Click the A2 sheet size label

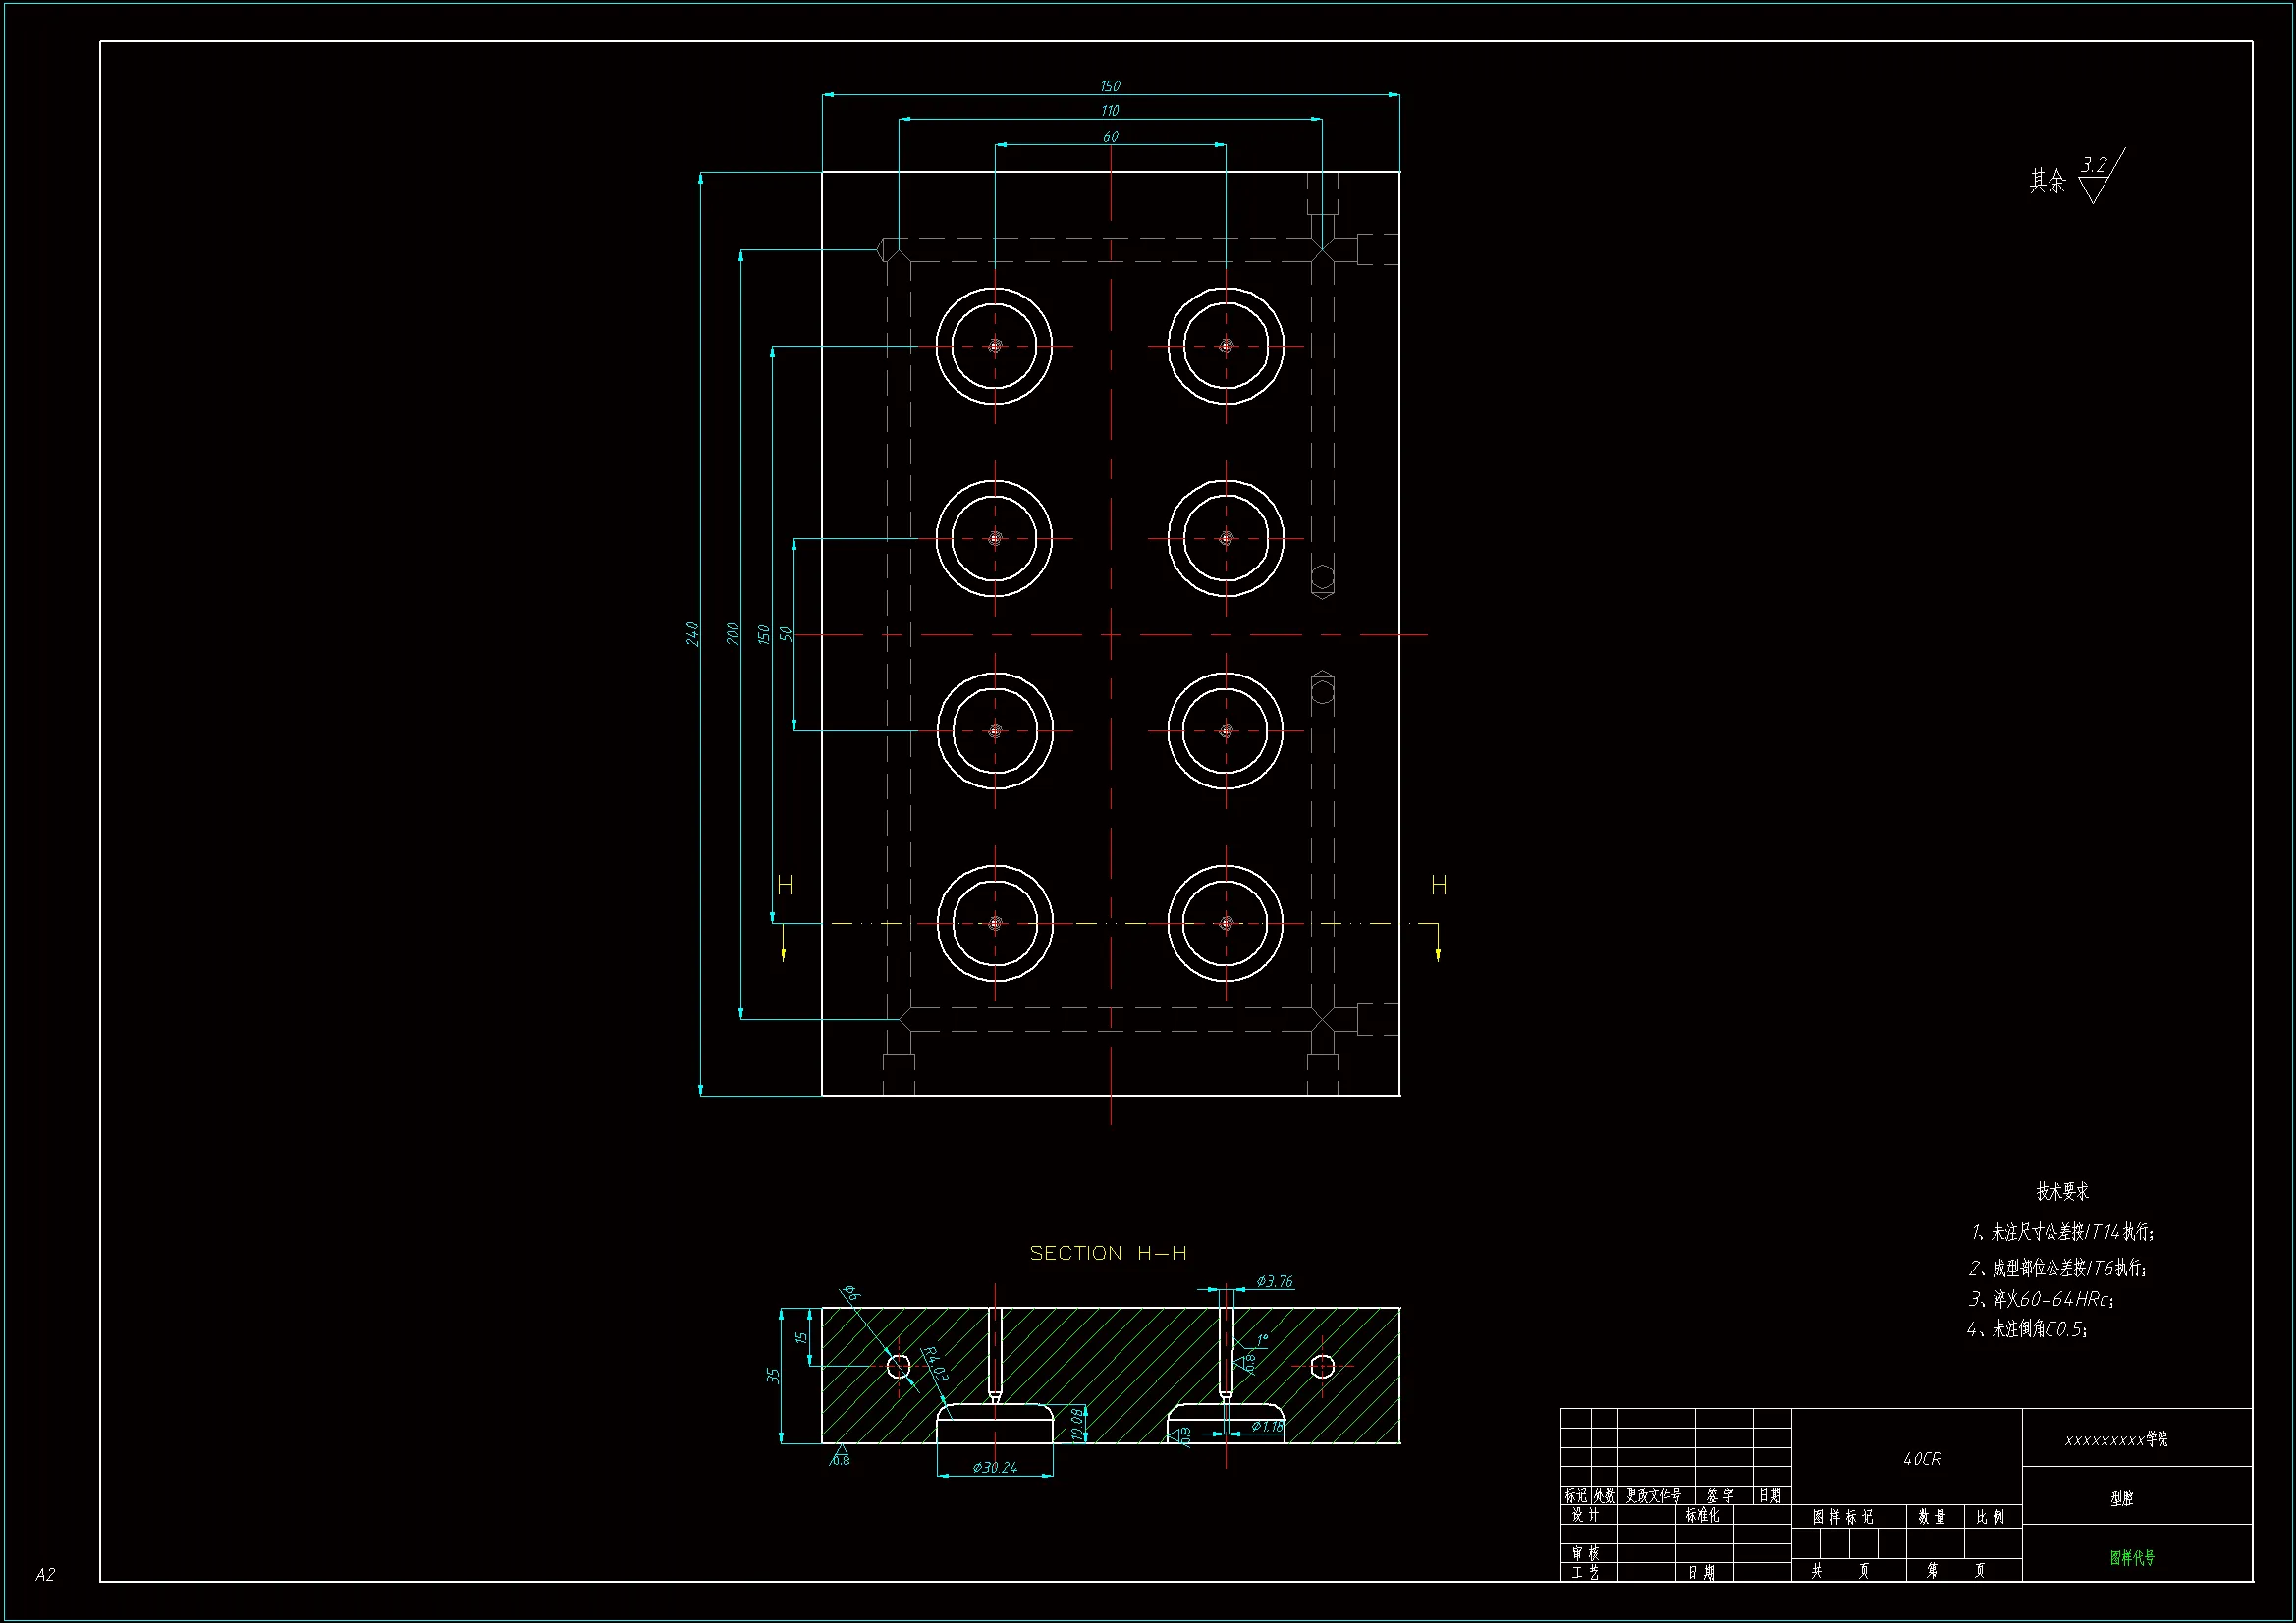[x=45, y=1575]
